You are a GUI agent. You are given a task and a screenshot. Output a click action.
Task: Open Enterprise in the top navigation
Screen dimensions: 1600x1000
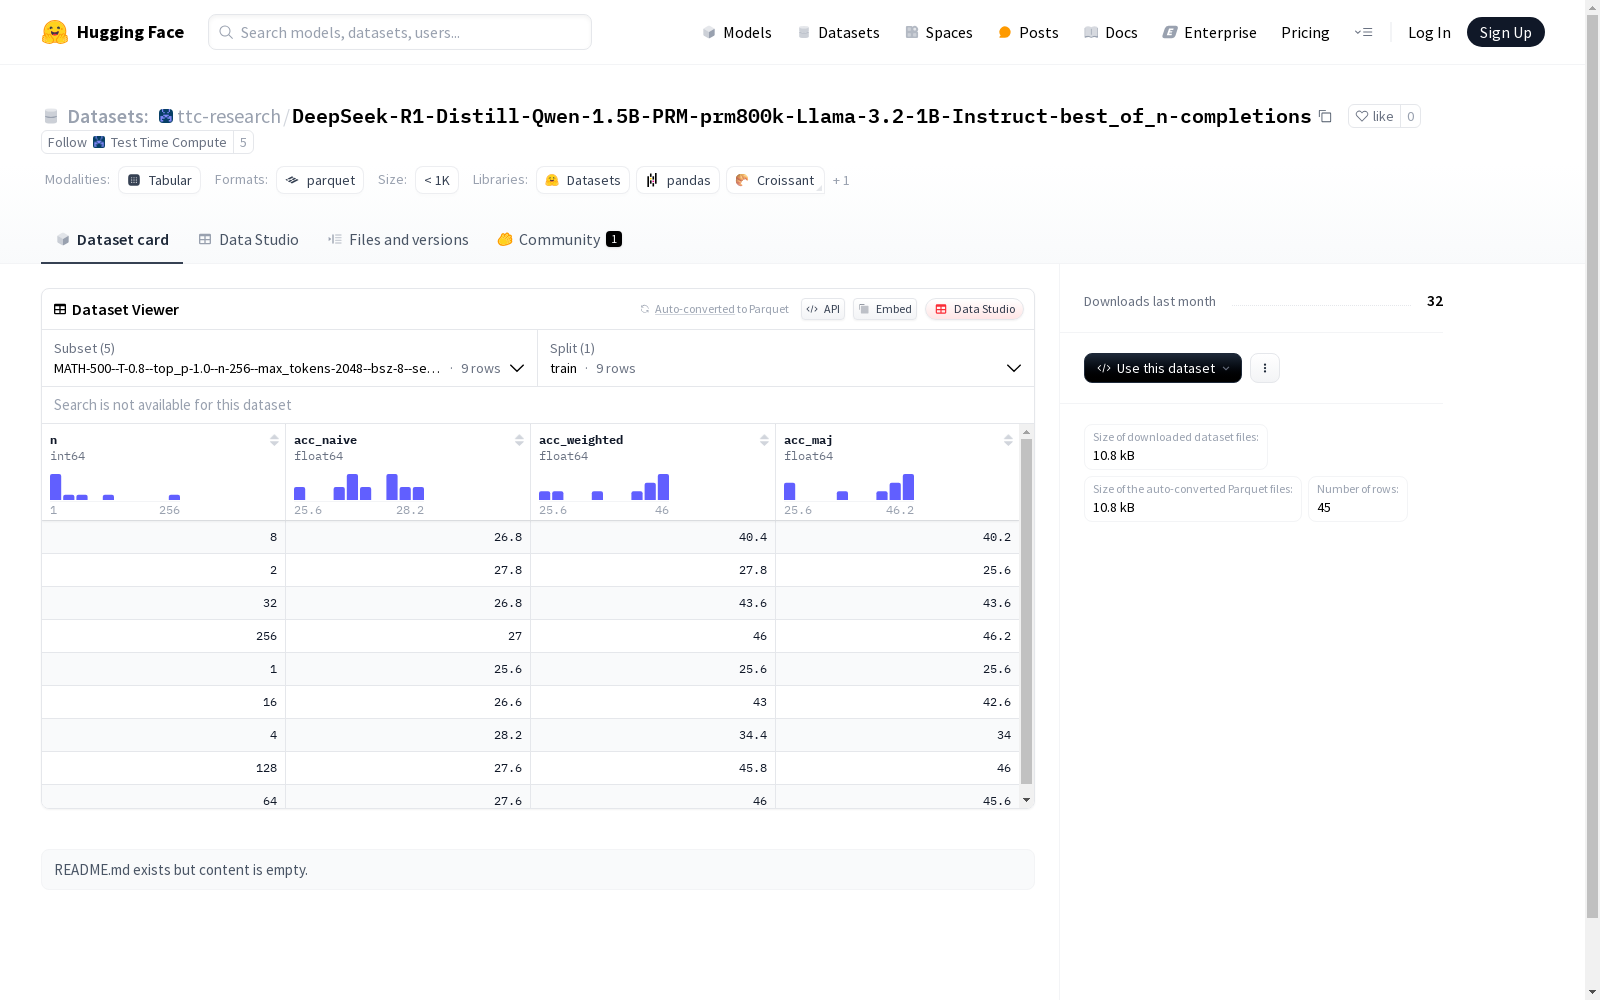click(x=1209, y=32)
